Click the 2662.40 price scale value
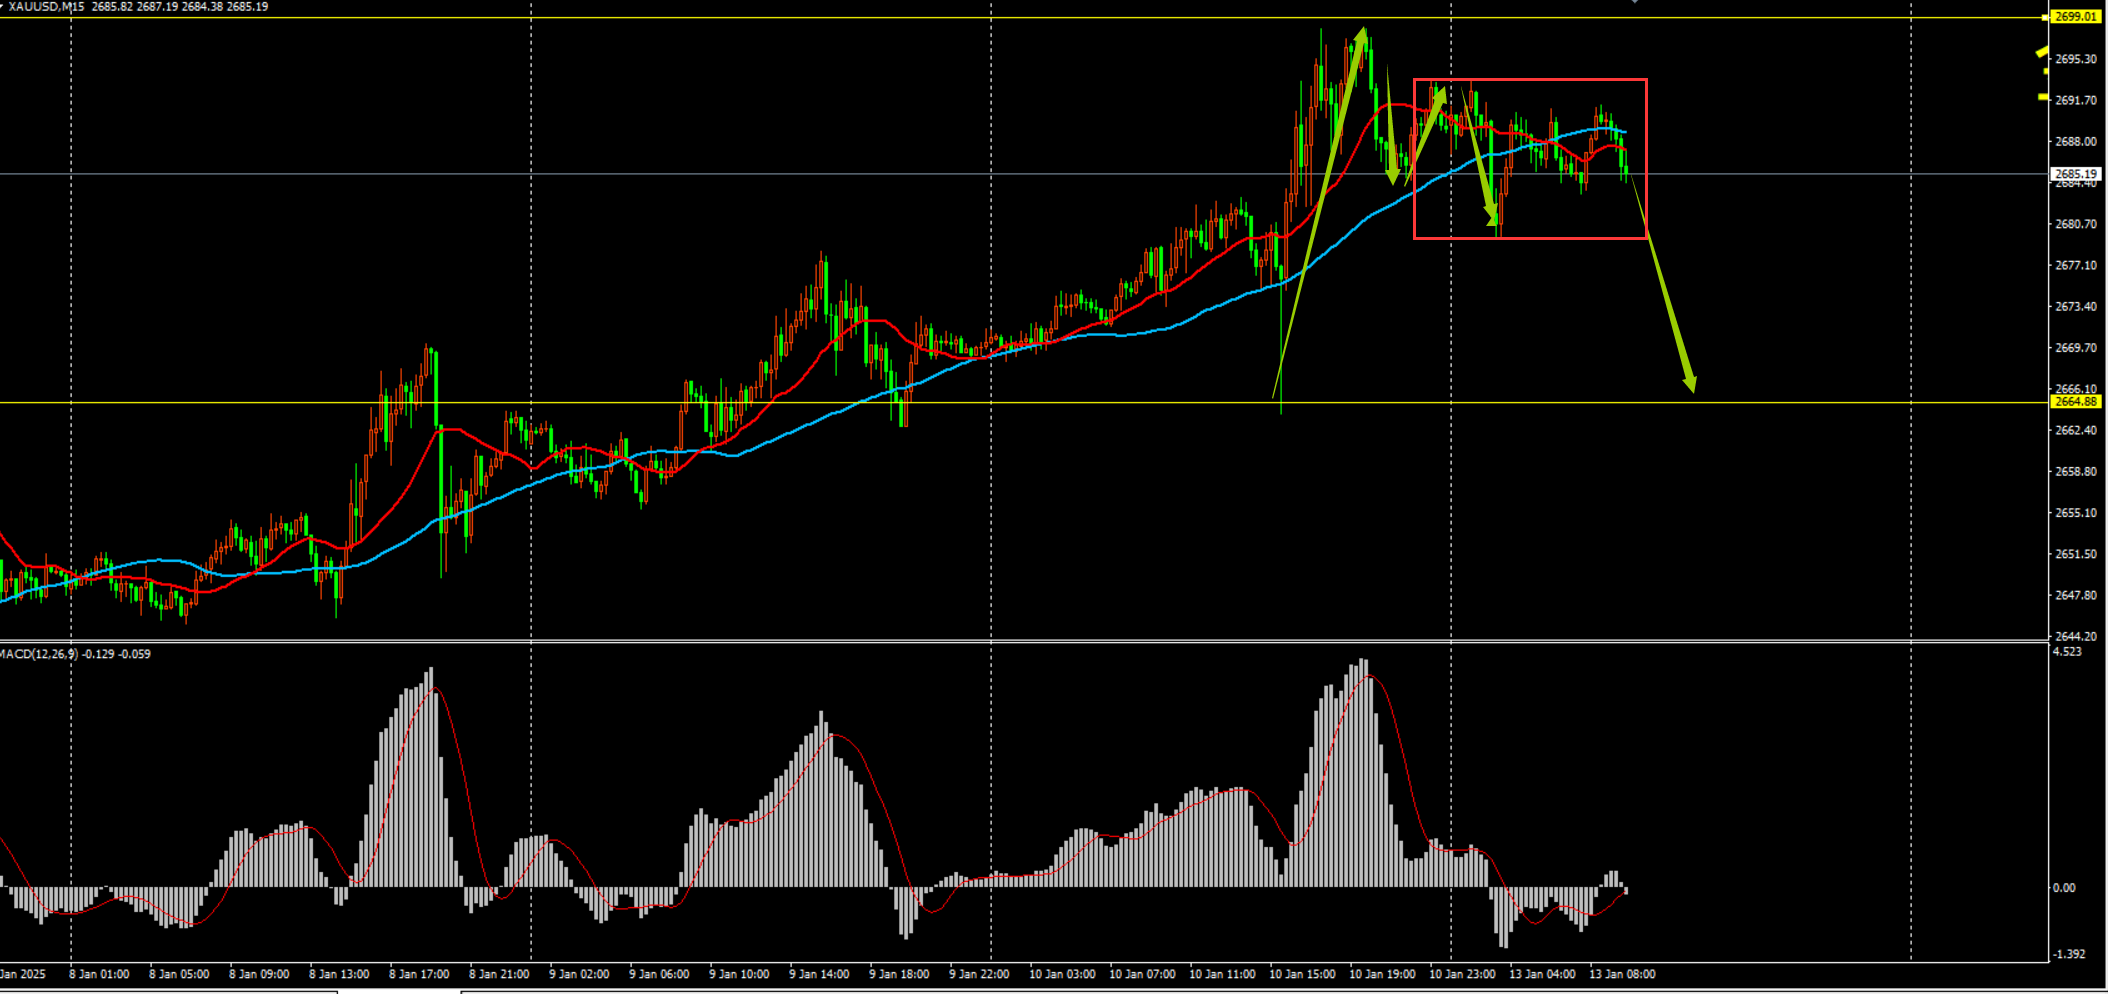Image resolution: width=2108 pixels, height=994 pixels. [2076, 430]
